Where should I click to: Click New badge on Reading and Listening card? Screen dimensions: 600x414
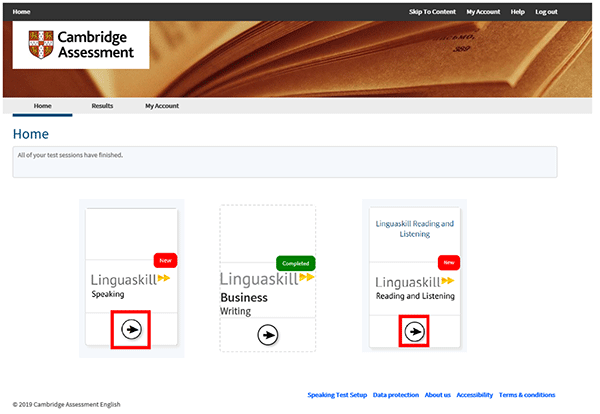[449, 262]
